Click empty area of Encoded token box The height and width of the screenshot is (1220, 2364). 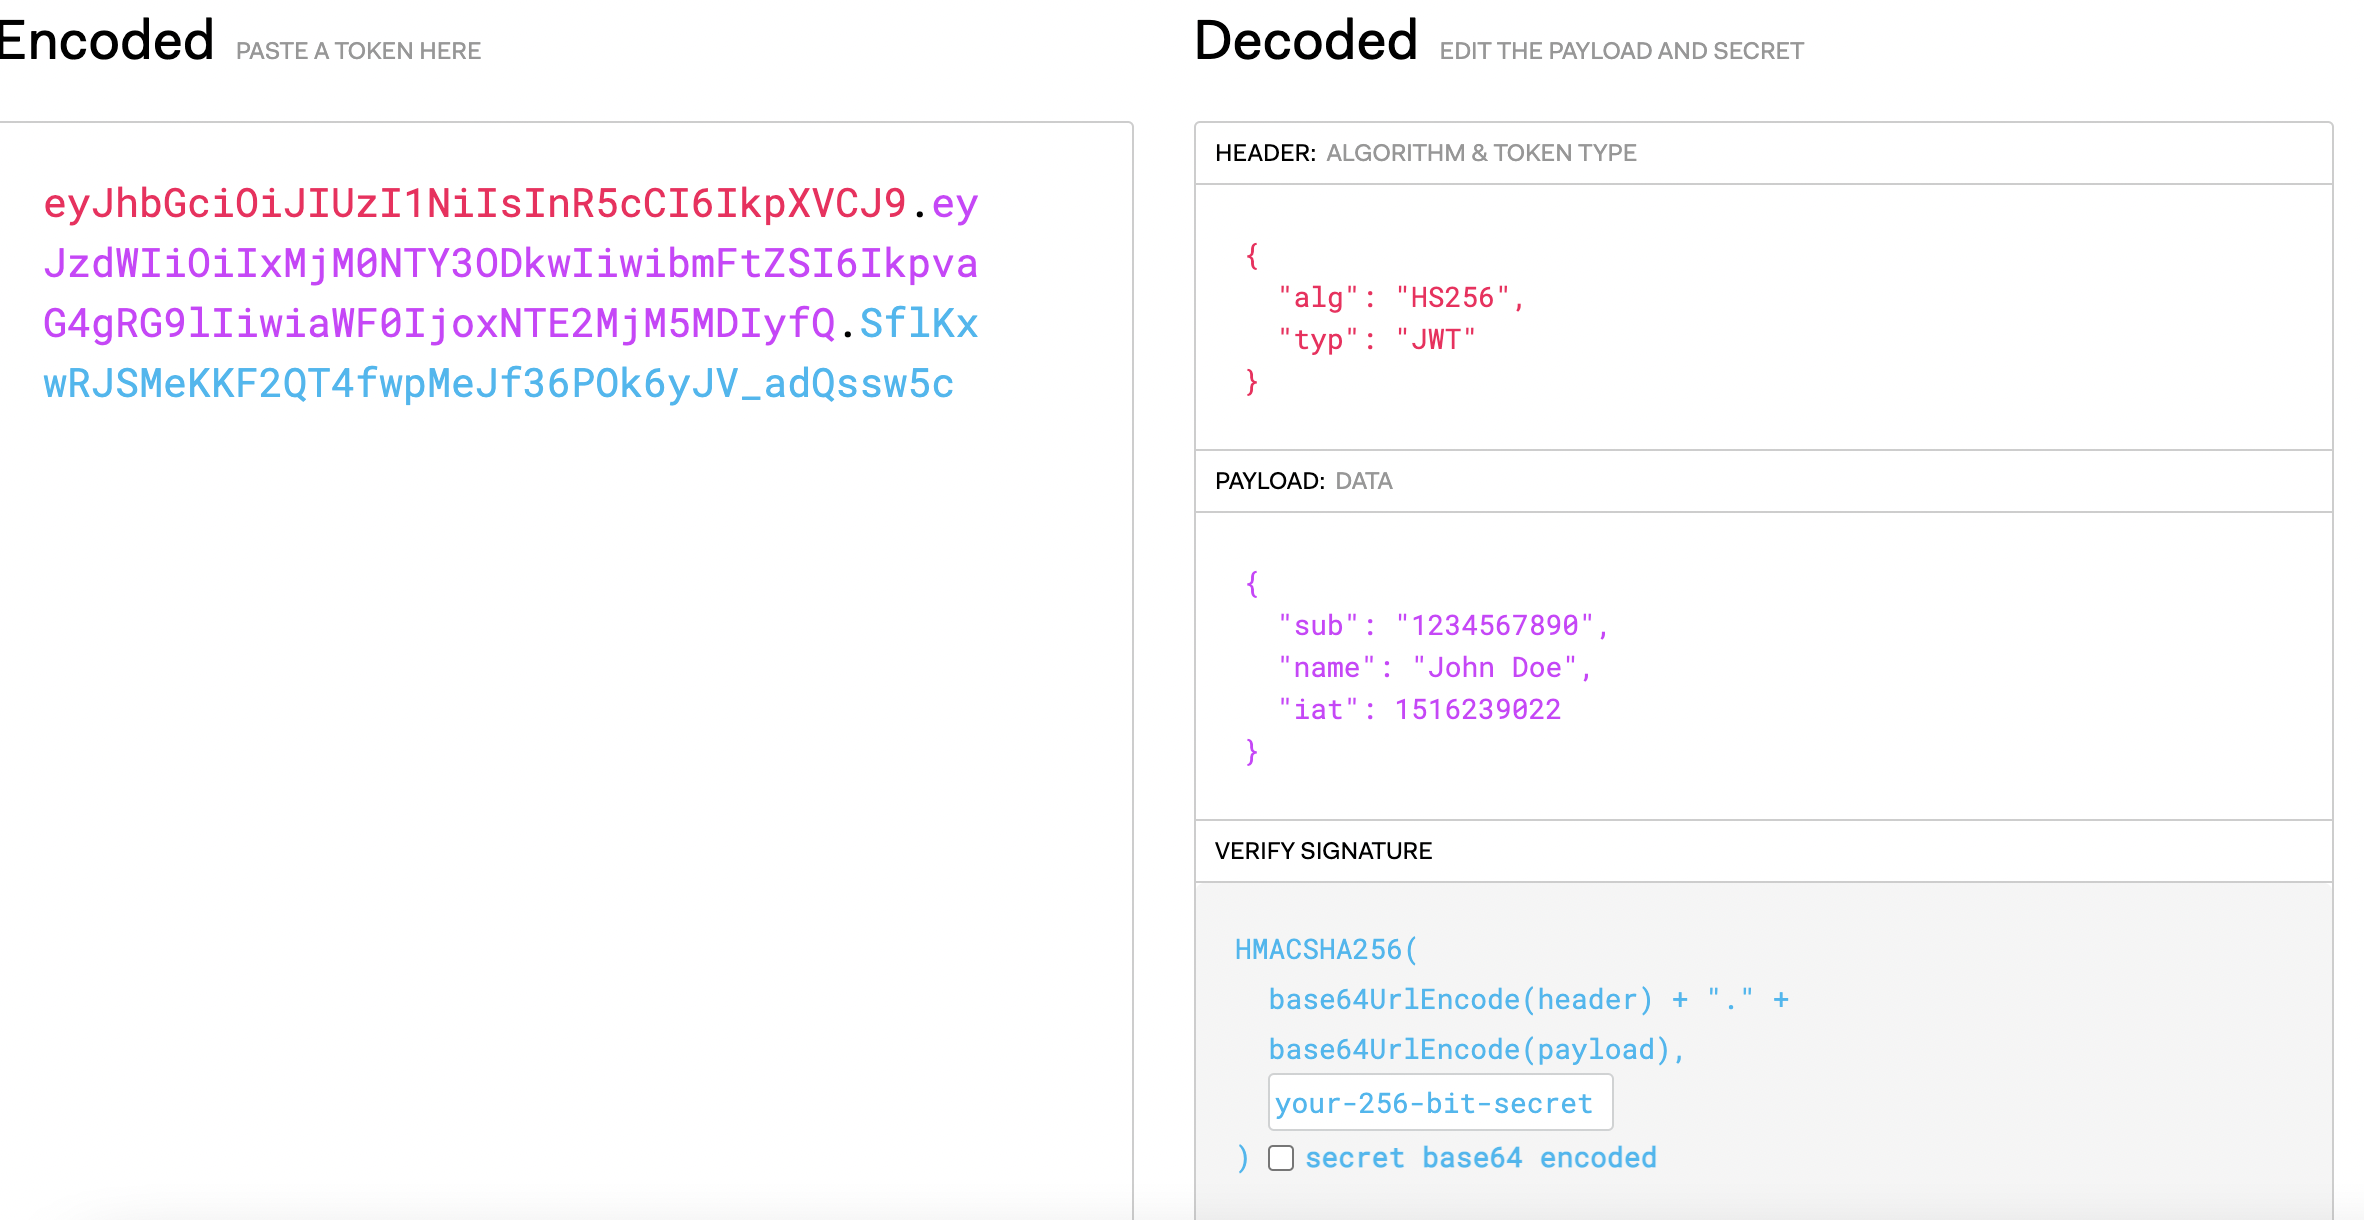click(566, 800)
